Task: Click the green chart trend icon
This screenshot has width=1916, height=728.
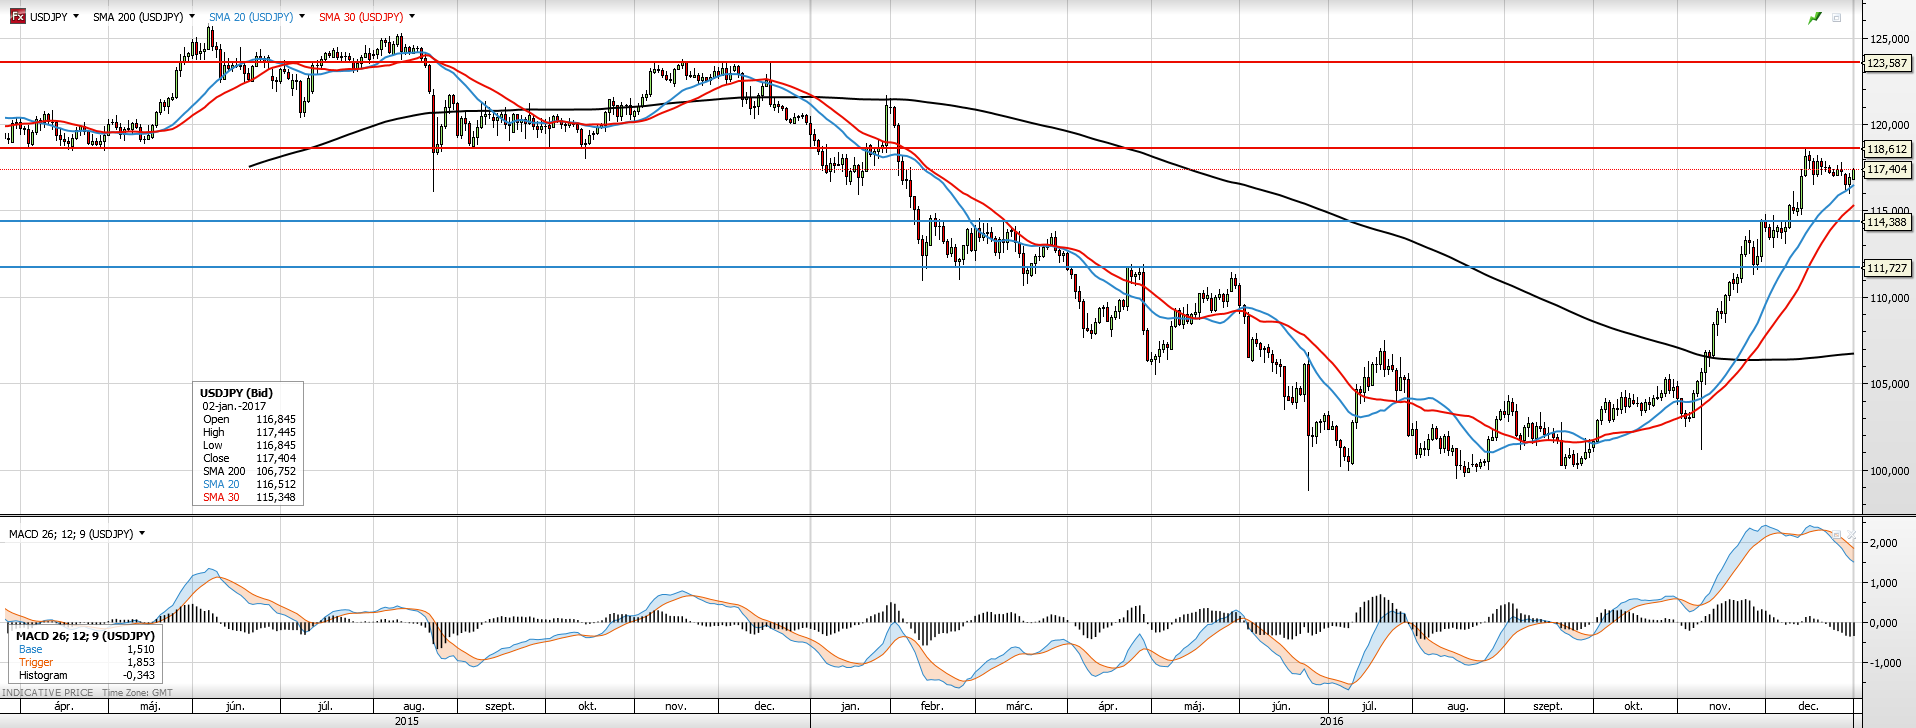Action: [1815, 18]
